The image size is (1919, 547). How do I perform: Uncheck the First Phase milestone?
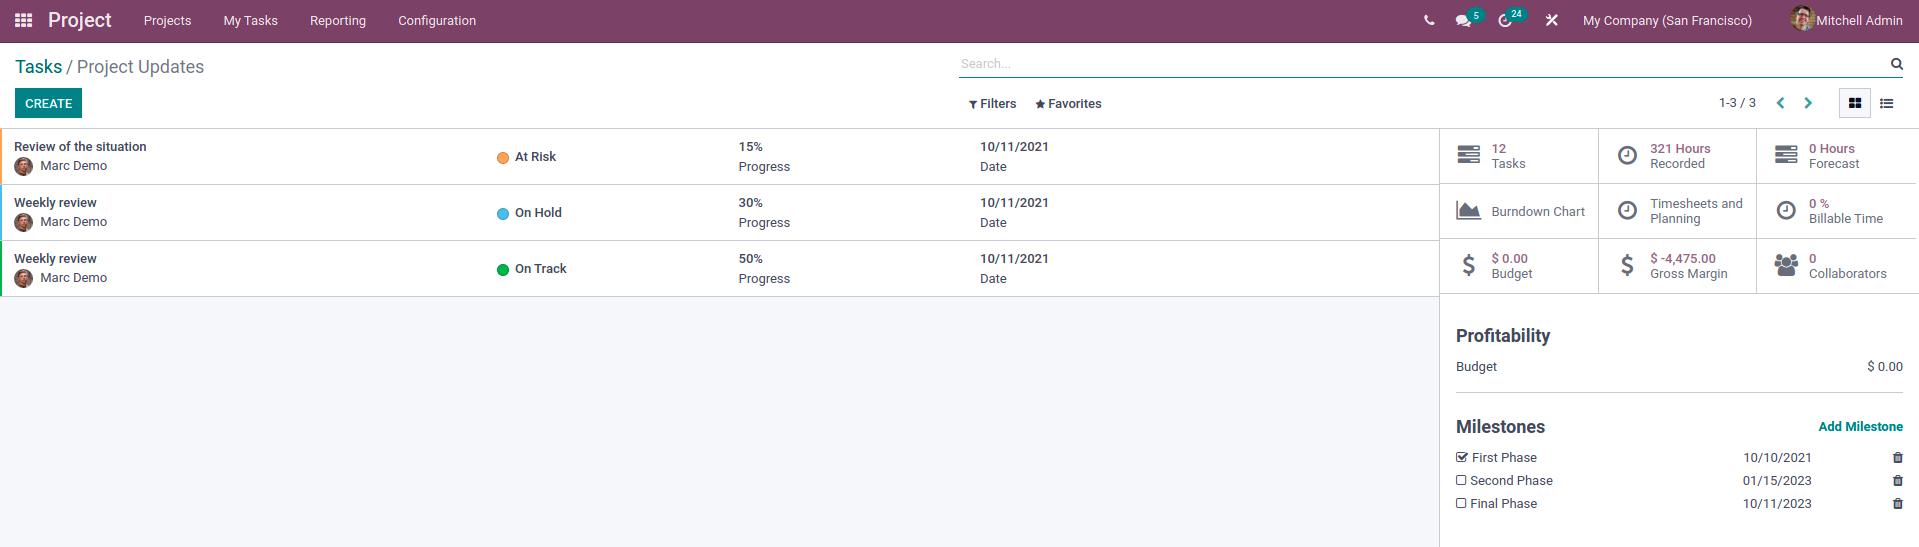[x=1462, y=457]
